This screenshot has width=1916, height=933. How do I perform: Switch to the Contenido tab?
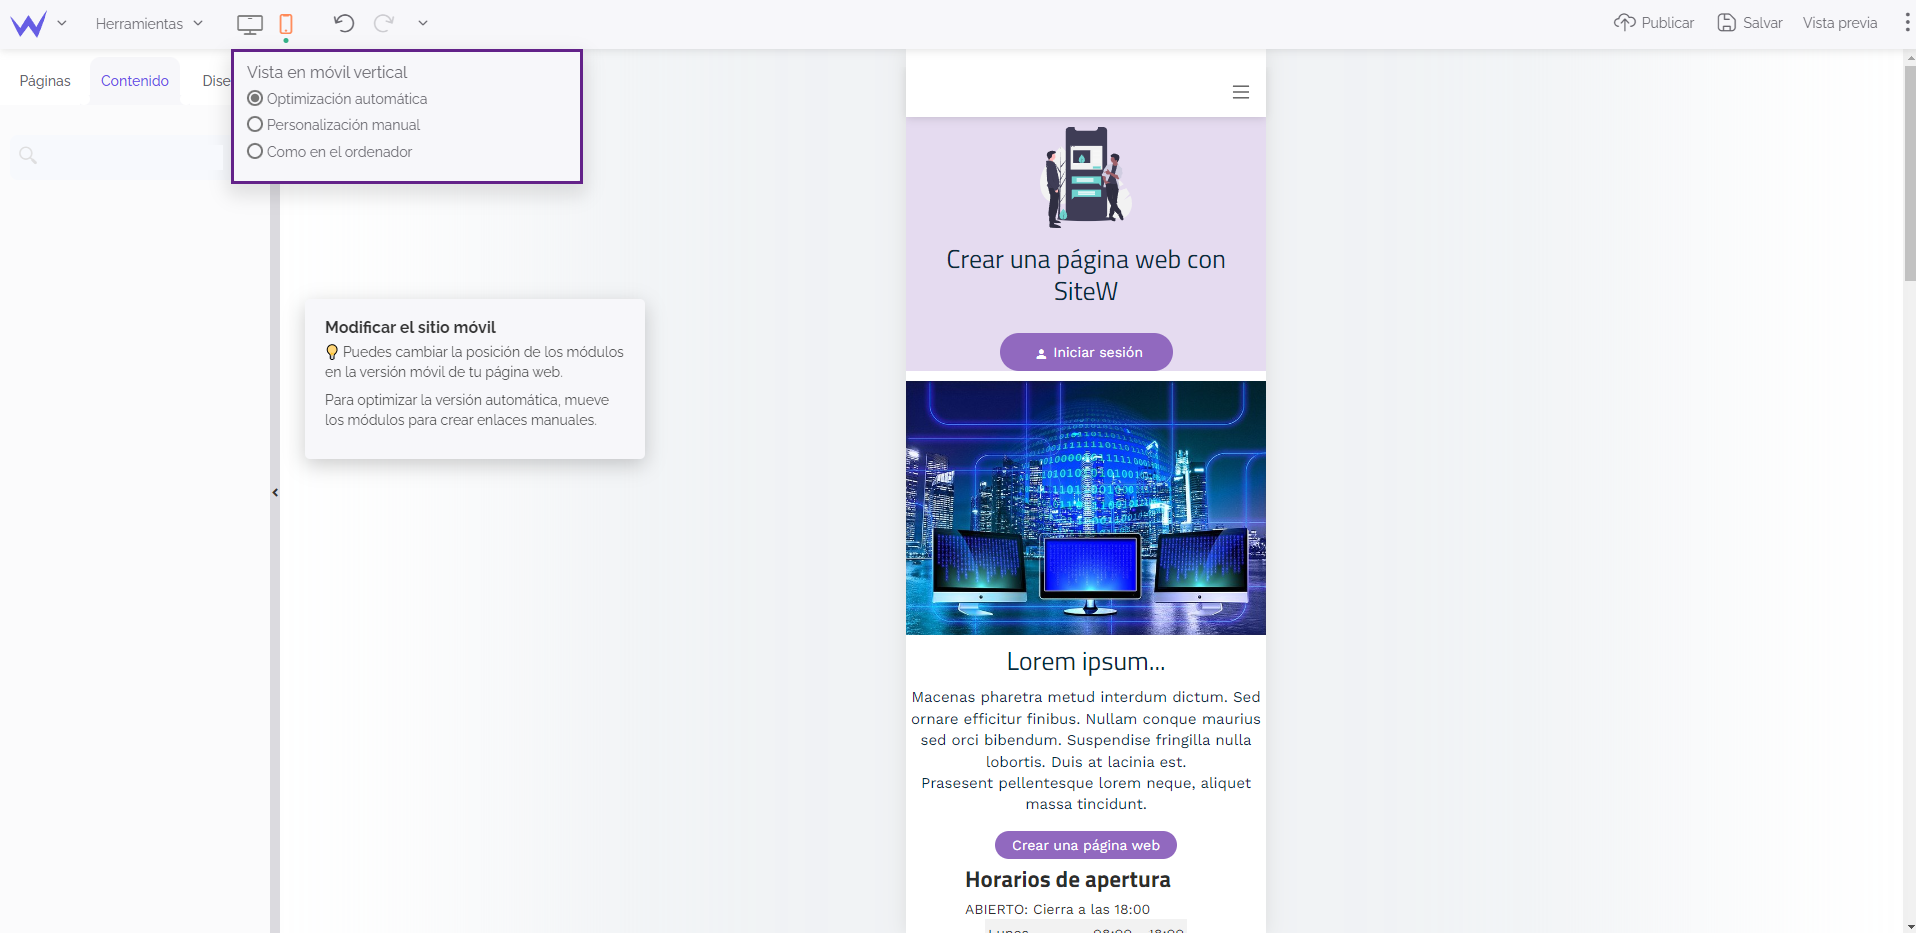pos(135,81)
